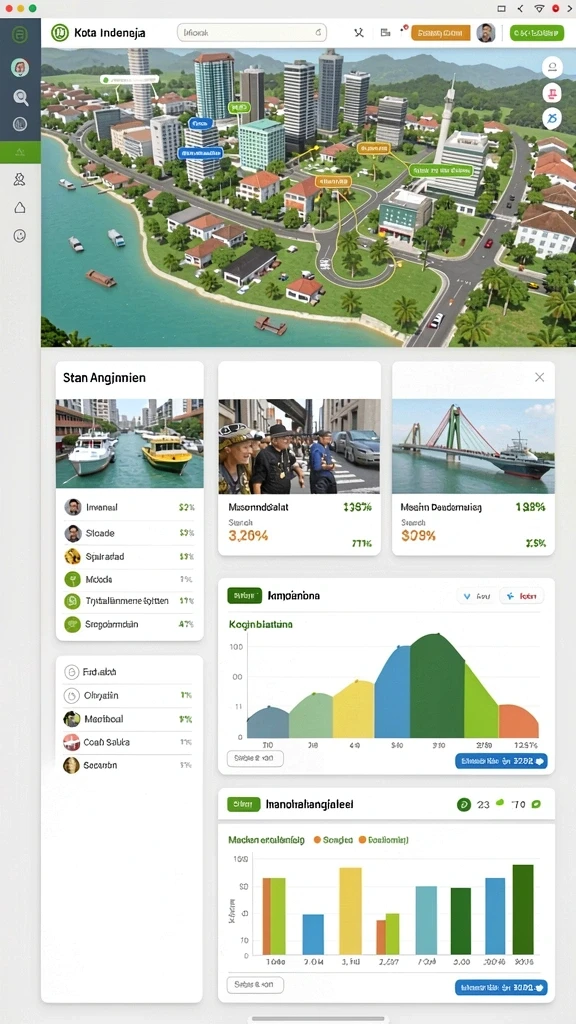
Task: Click the orange header button
Action: pos(441,33)
